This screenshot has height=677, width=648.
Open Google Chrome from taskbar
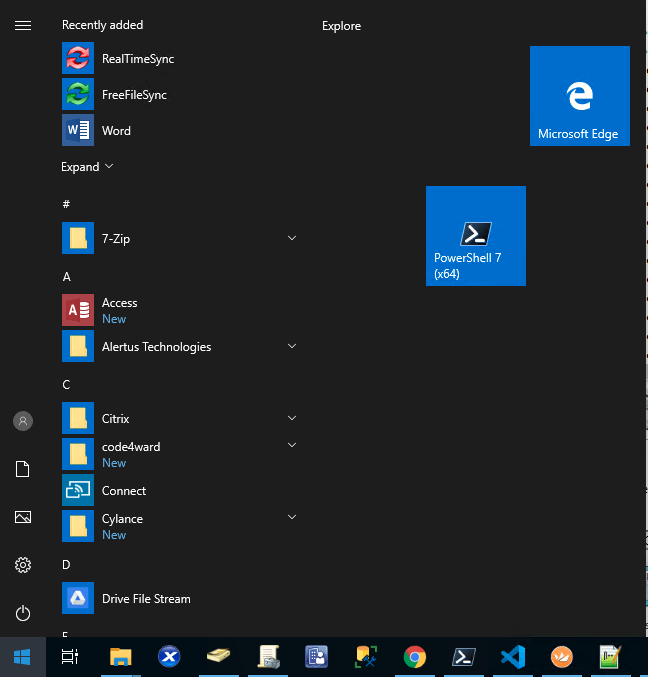click(414, 657)
